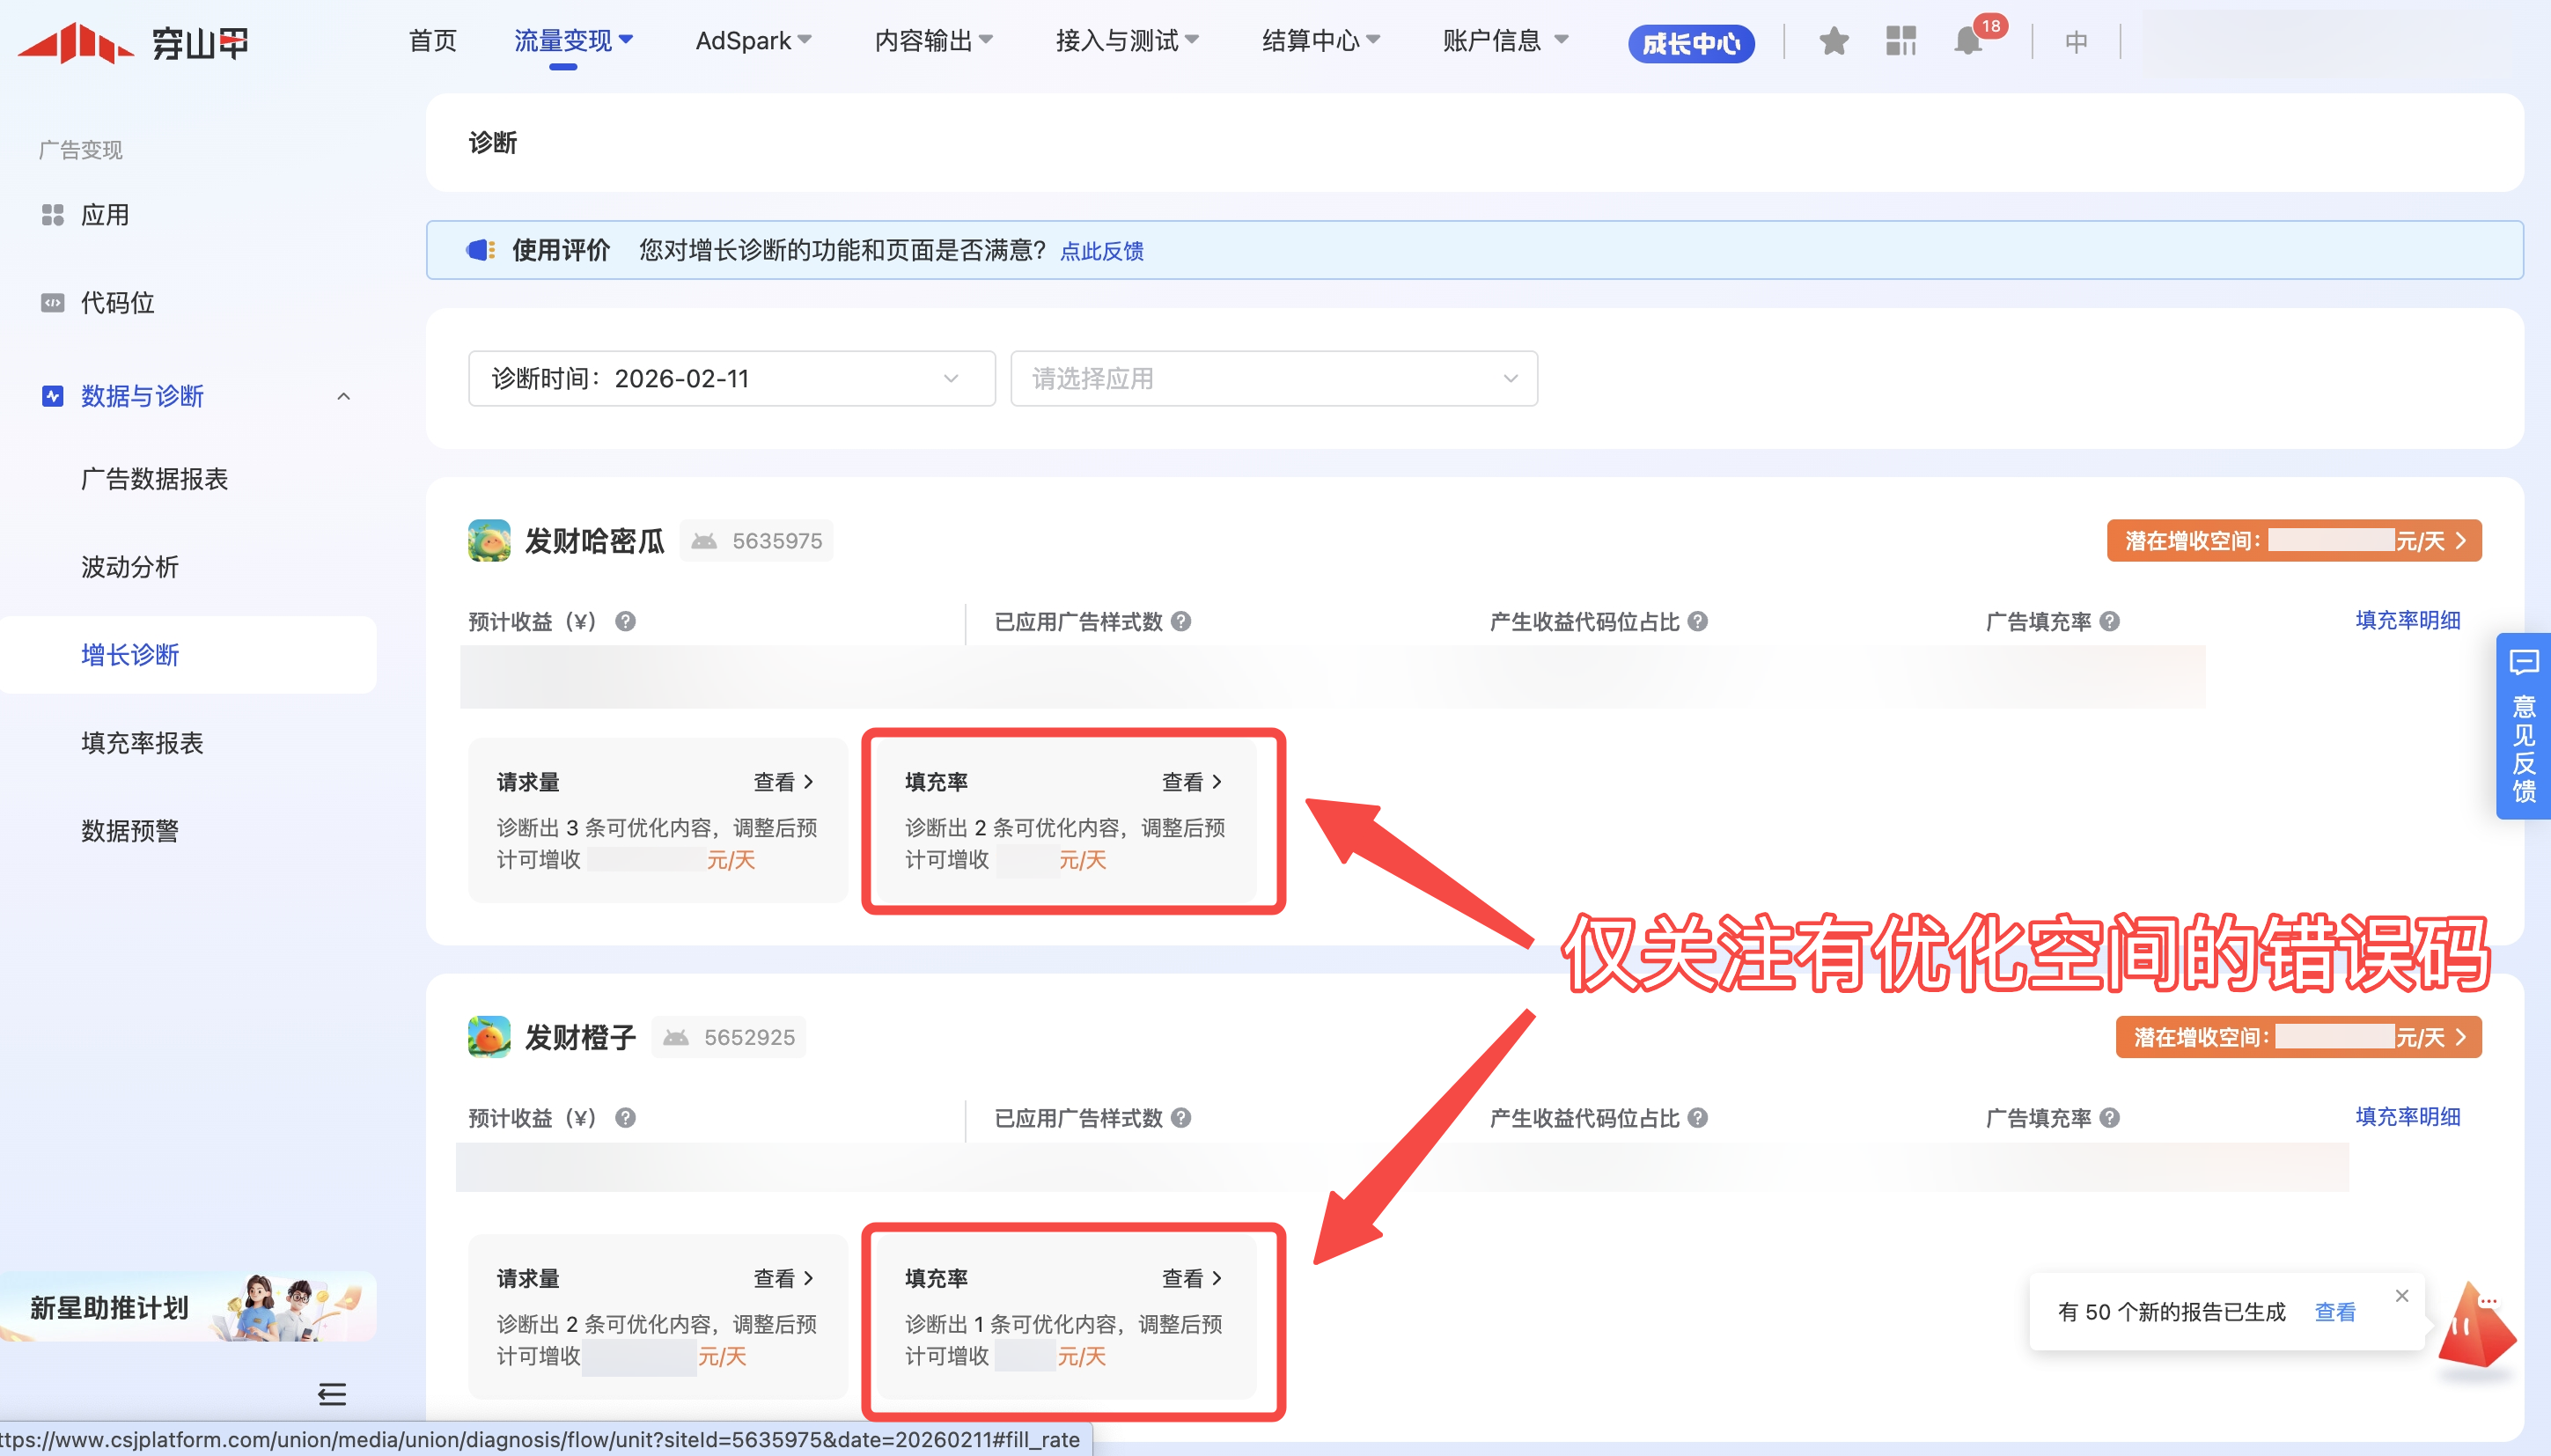Image resolution: width=2551 pixels, height=1456 pixels.
Task: Open the AdSpark top menu
Action: point(752,41)
